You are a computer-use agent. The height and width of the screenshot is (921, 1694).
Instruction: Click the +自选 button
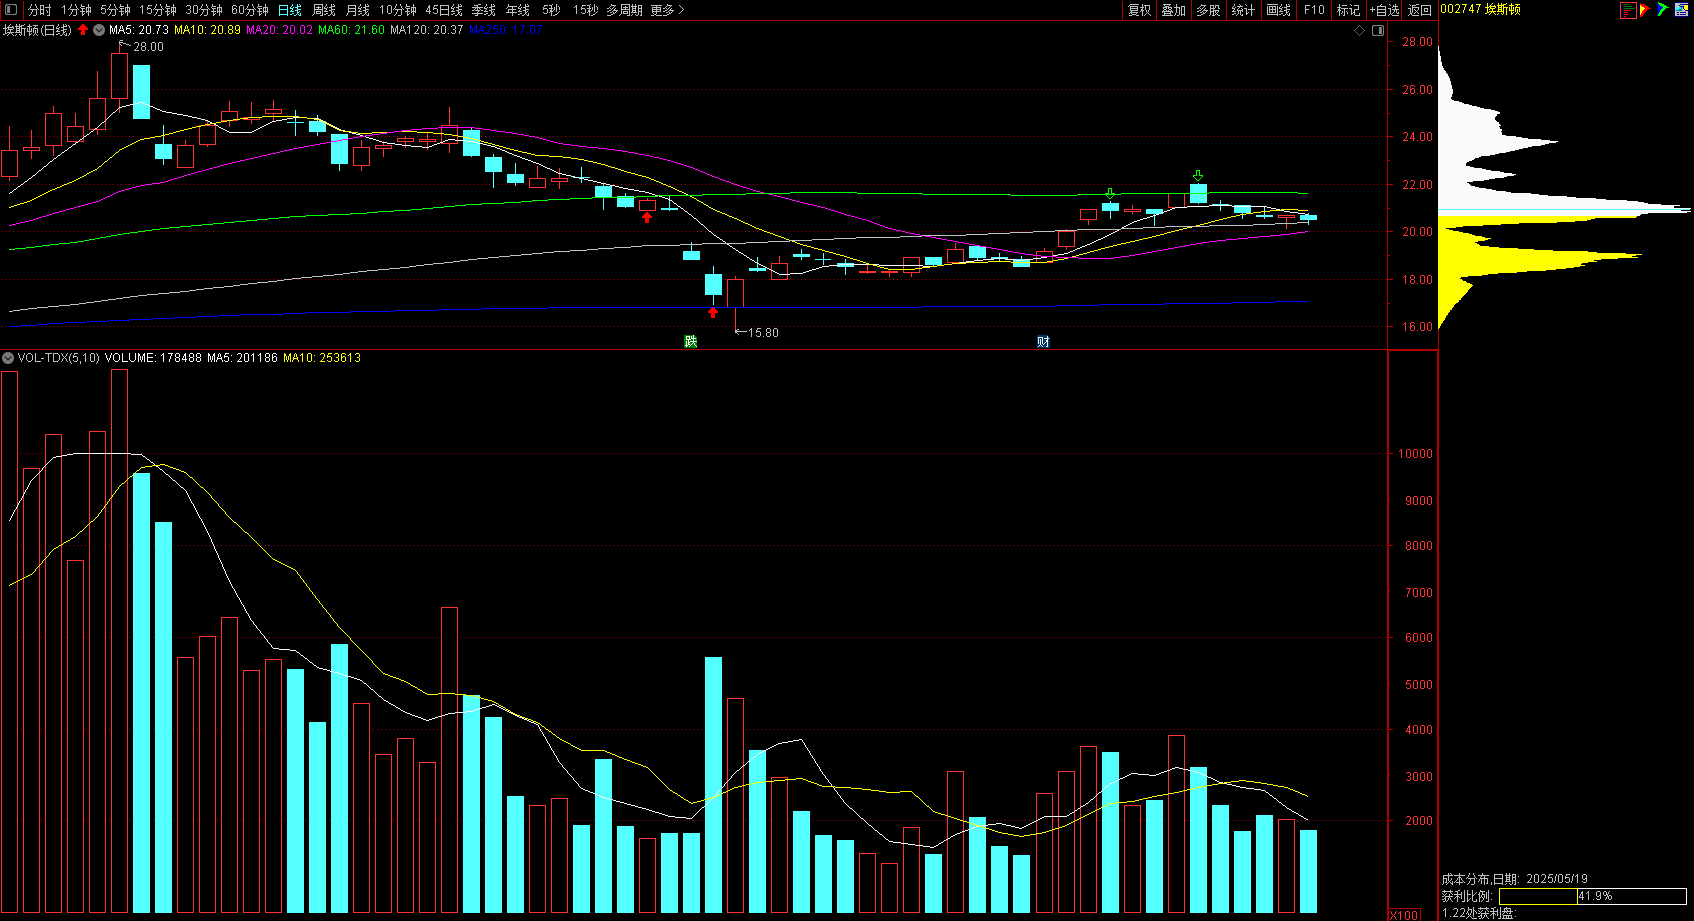[1384, 10]
